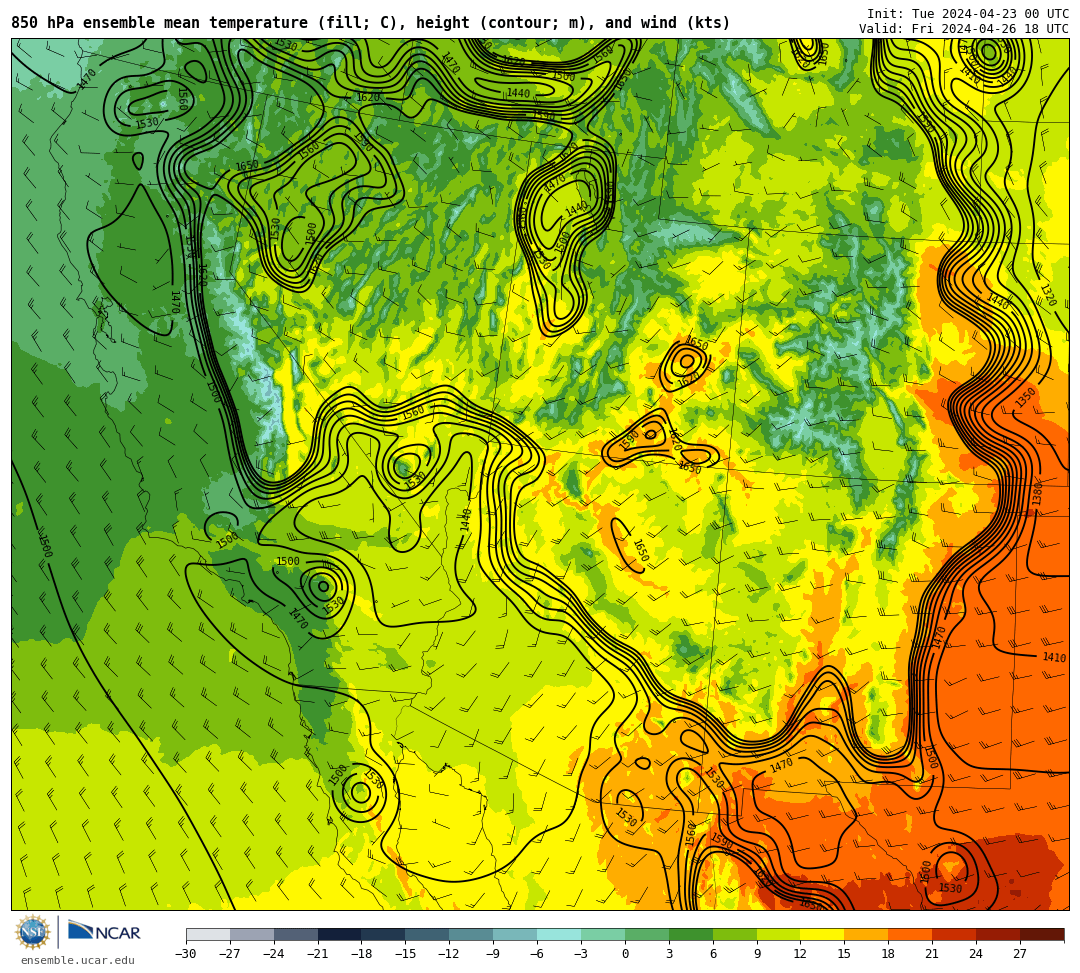This screenshot has height=973, width=1080.
Task: Click the yellow-green swatch between 9 and 12
Action: tap(778, 934)
